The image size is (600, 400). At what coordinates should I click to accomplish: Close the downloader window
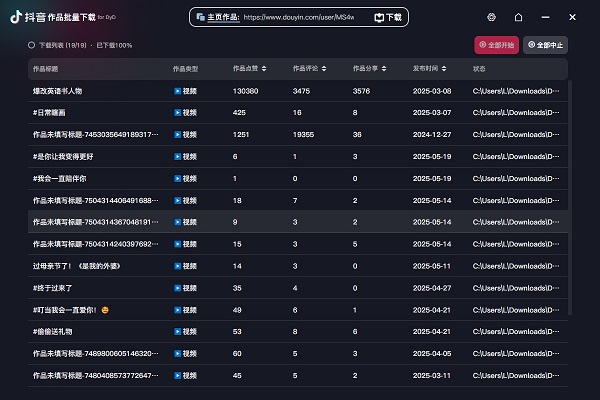click(572, 17)
